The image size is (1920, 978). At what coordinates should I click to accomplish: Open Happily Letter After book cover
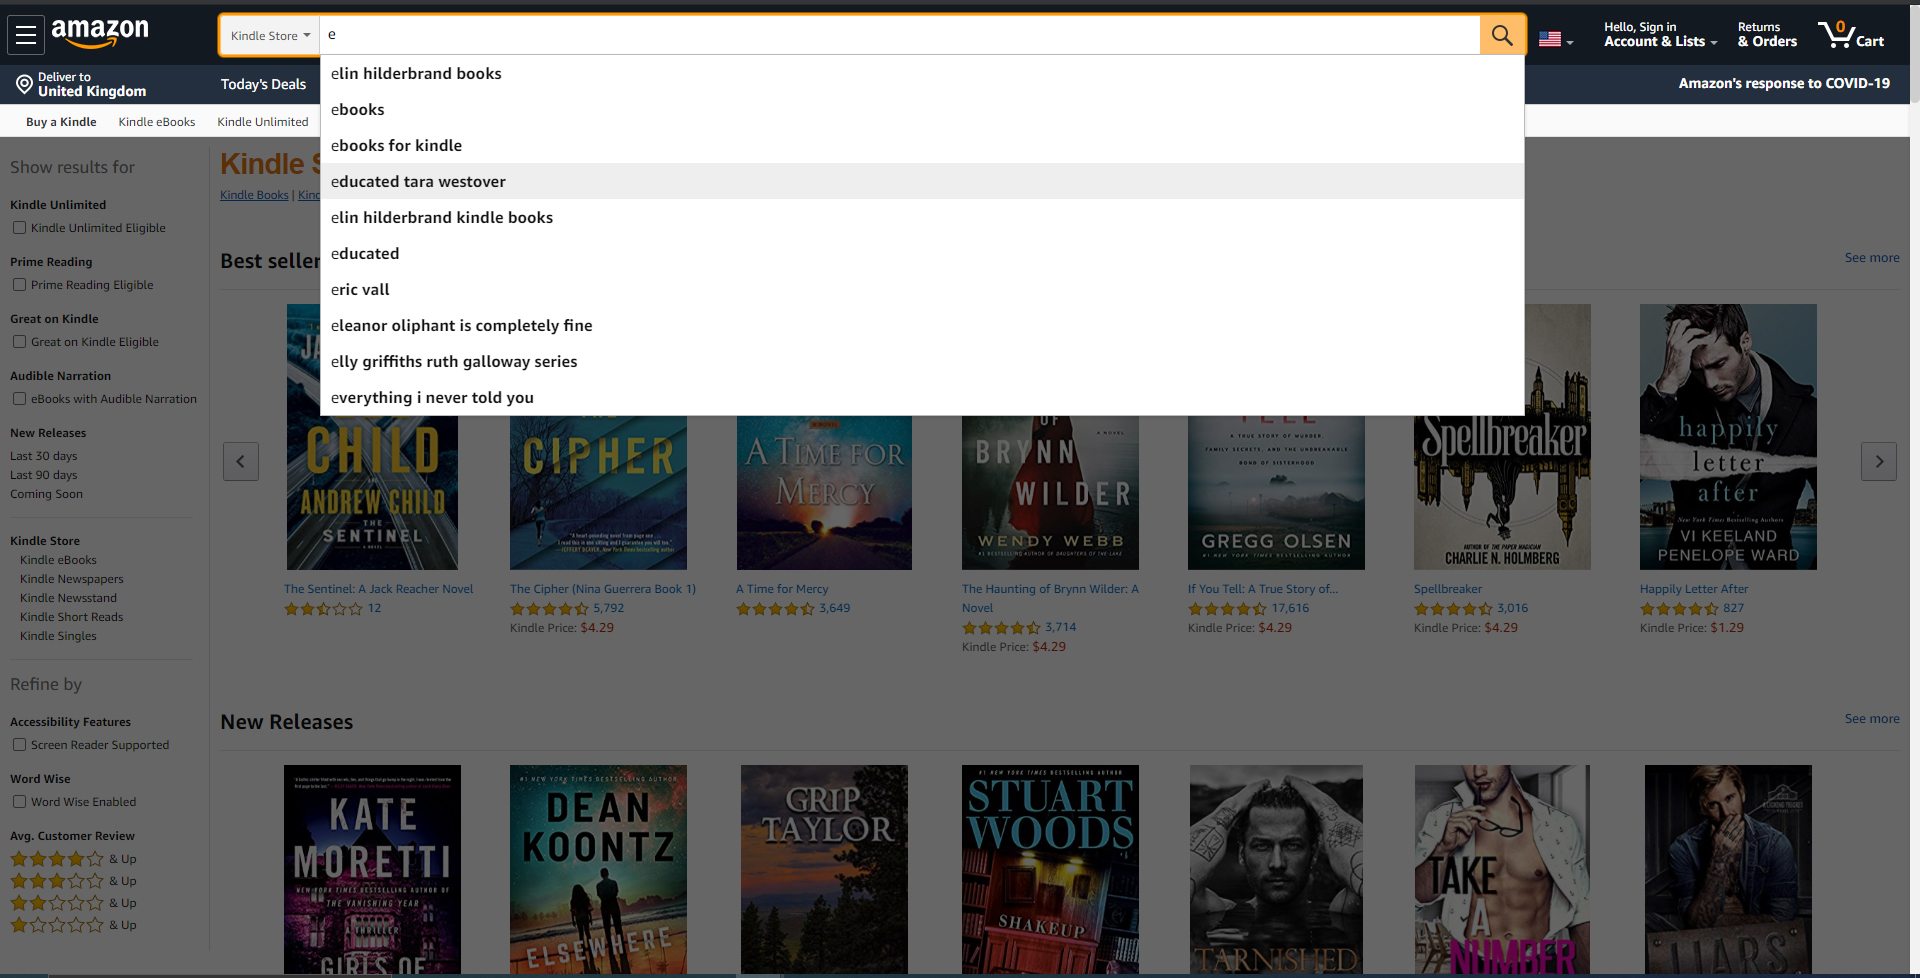1728,437
